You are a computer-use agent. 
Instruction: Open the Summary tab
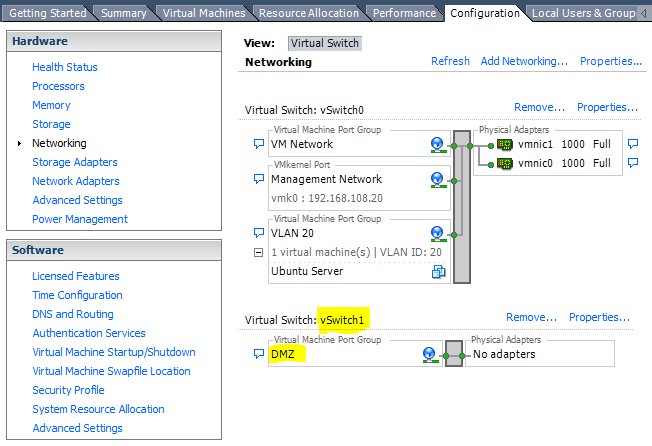124,13
